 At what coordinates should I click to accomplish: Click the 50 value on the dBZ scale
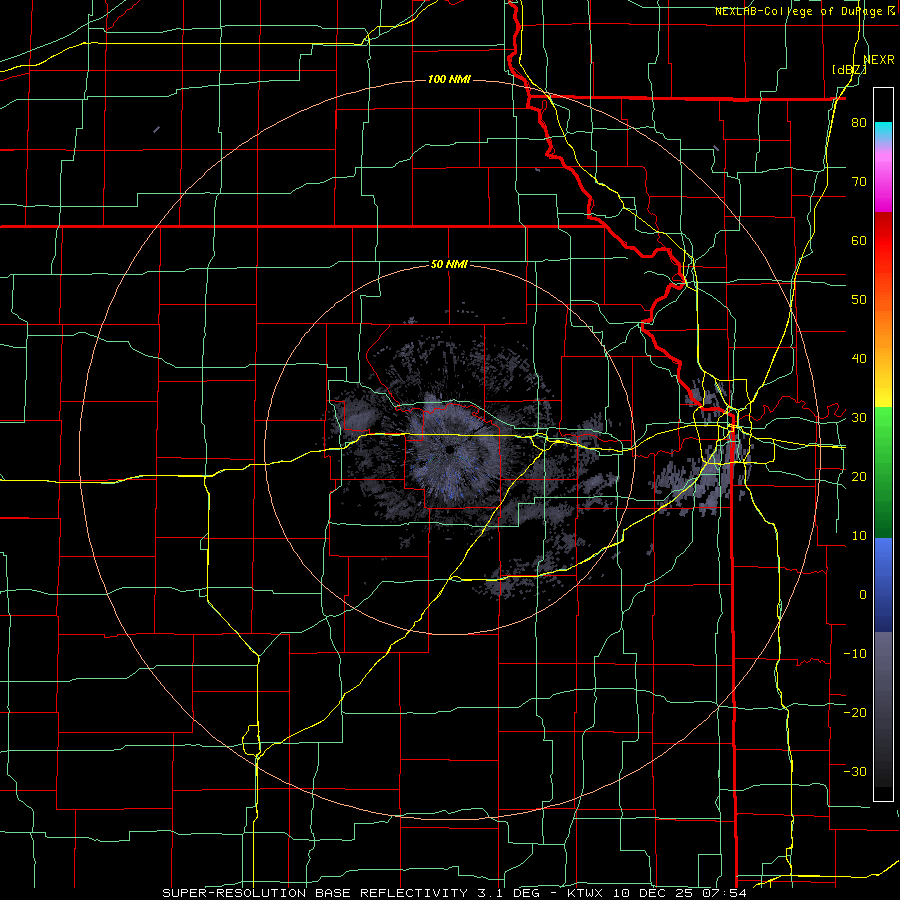pyautogui.click(x=859, y=300)
